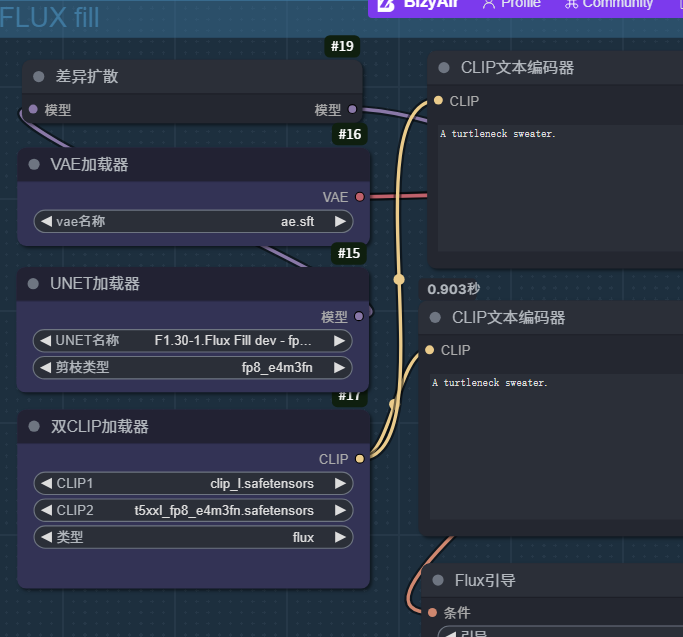Screen dimensions: 683x637
Task: Open the UNET名称 Flux Fill dev selector
Action: click(193, 341)
